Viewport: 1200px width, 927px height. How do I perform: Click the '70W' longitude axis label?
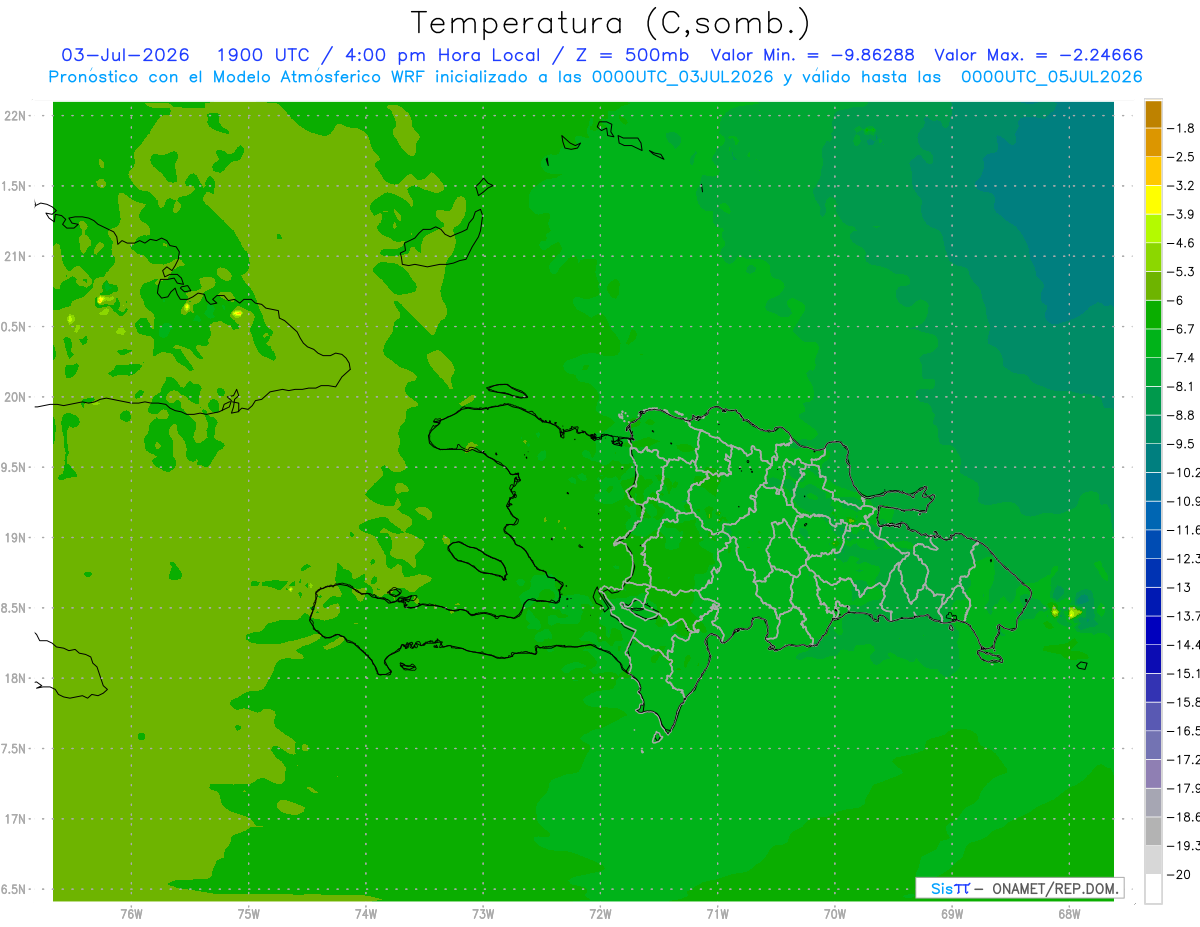click(x=835, y=914)
